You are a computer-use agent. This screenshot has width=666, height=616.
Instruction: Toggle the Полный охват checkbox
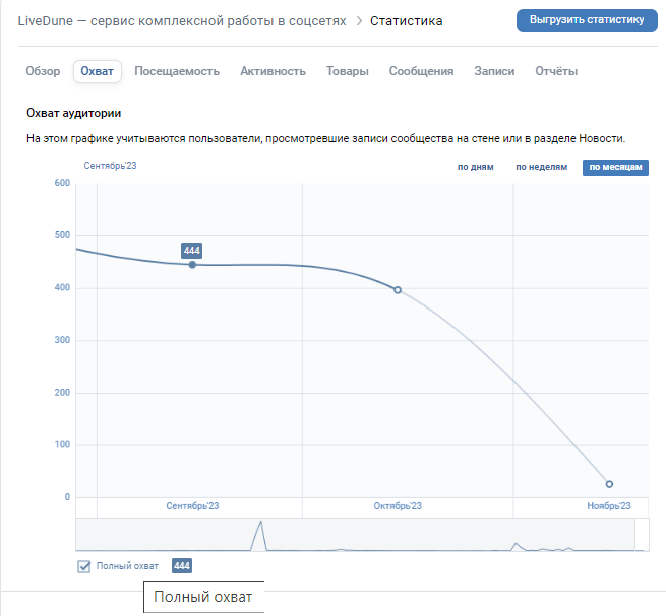pos(84,566)
